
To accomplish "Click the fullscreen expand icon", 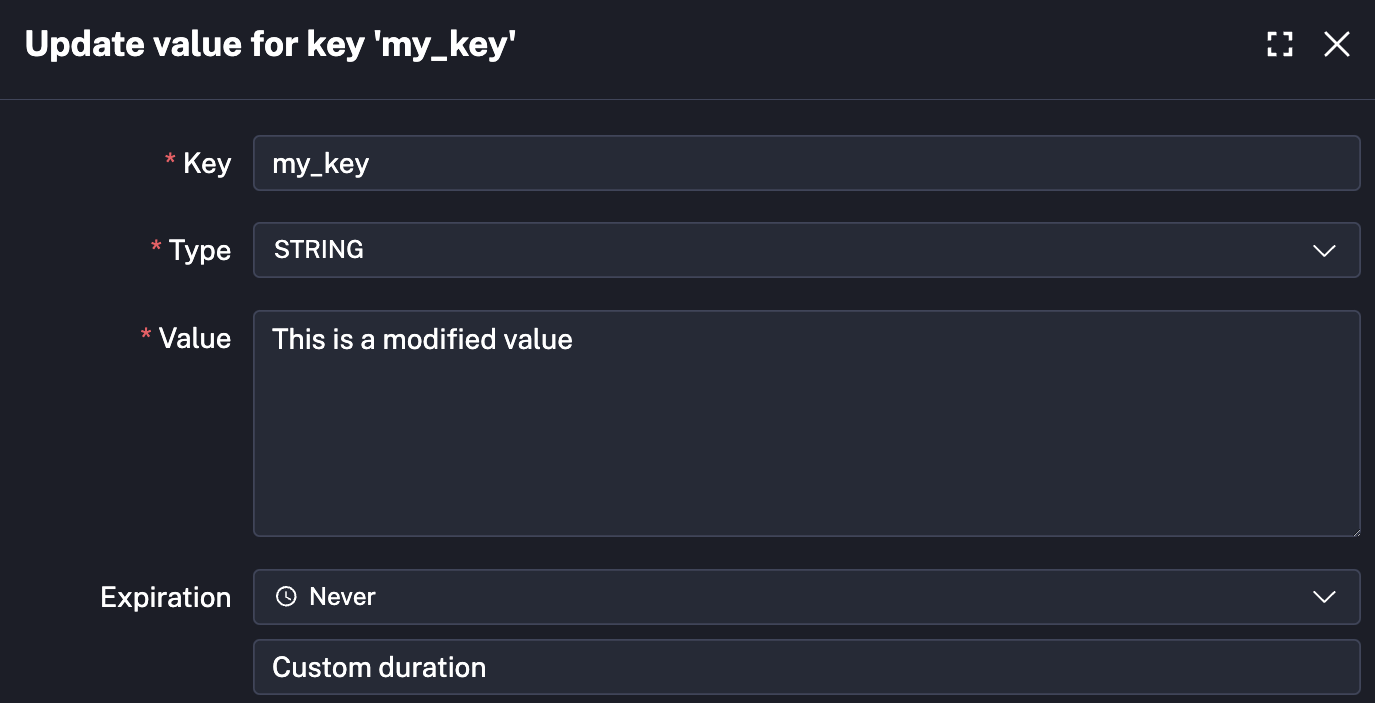I will pyautogui.click(x=1279, y=44).
